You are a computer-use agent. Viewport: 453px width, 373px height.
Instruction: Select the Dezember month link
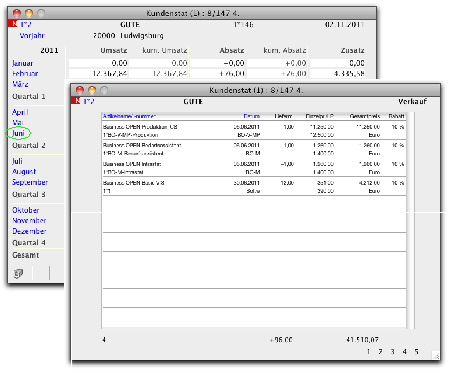(29, 231)
